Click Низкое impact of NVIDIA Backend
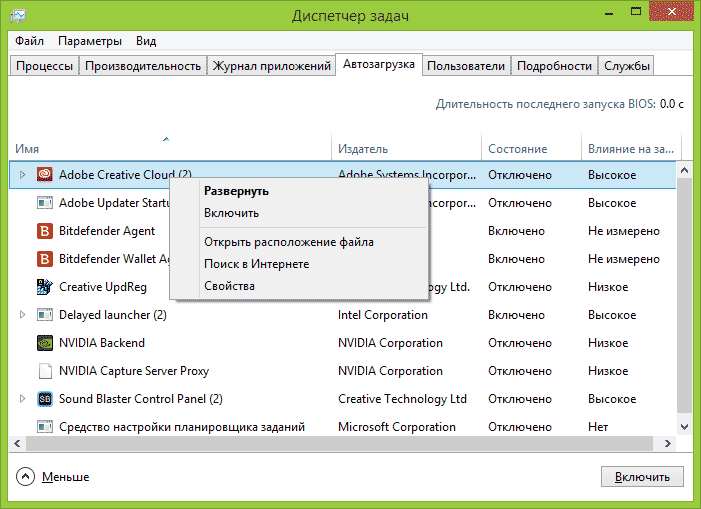 coord(608,343)
